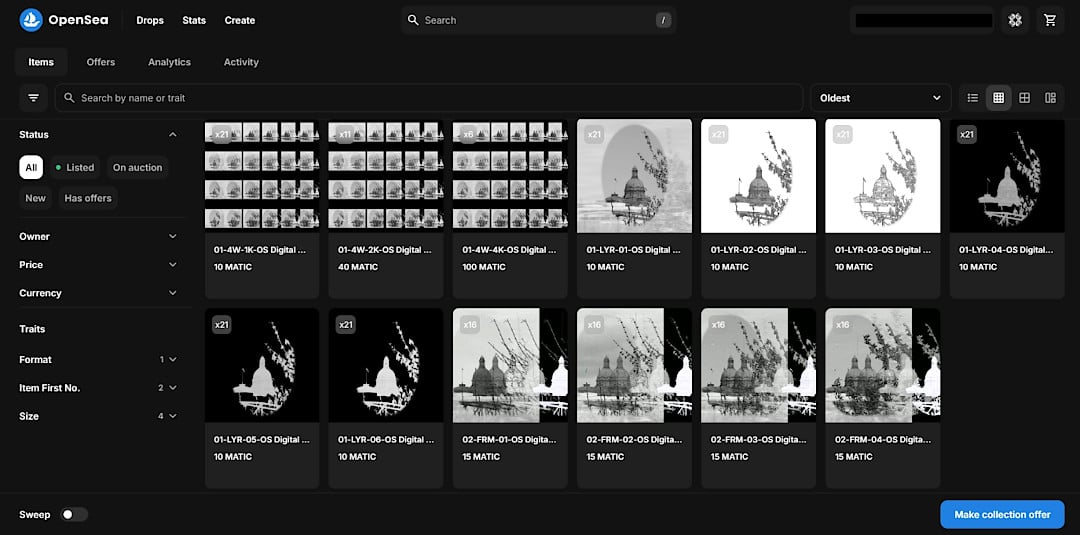Image resolution: width=1080 pixels, height=535 pixels.
Task: Open the Drops menu
Action: point(150,20)
